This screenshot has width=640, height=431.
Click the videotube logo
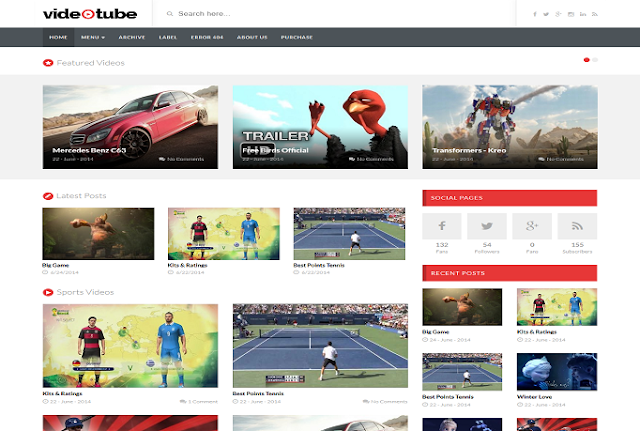(90, 14)
